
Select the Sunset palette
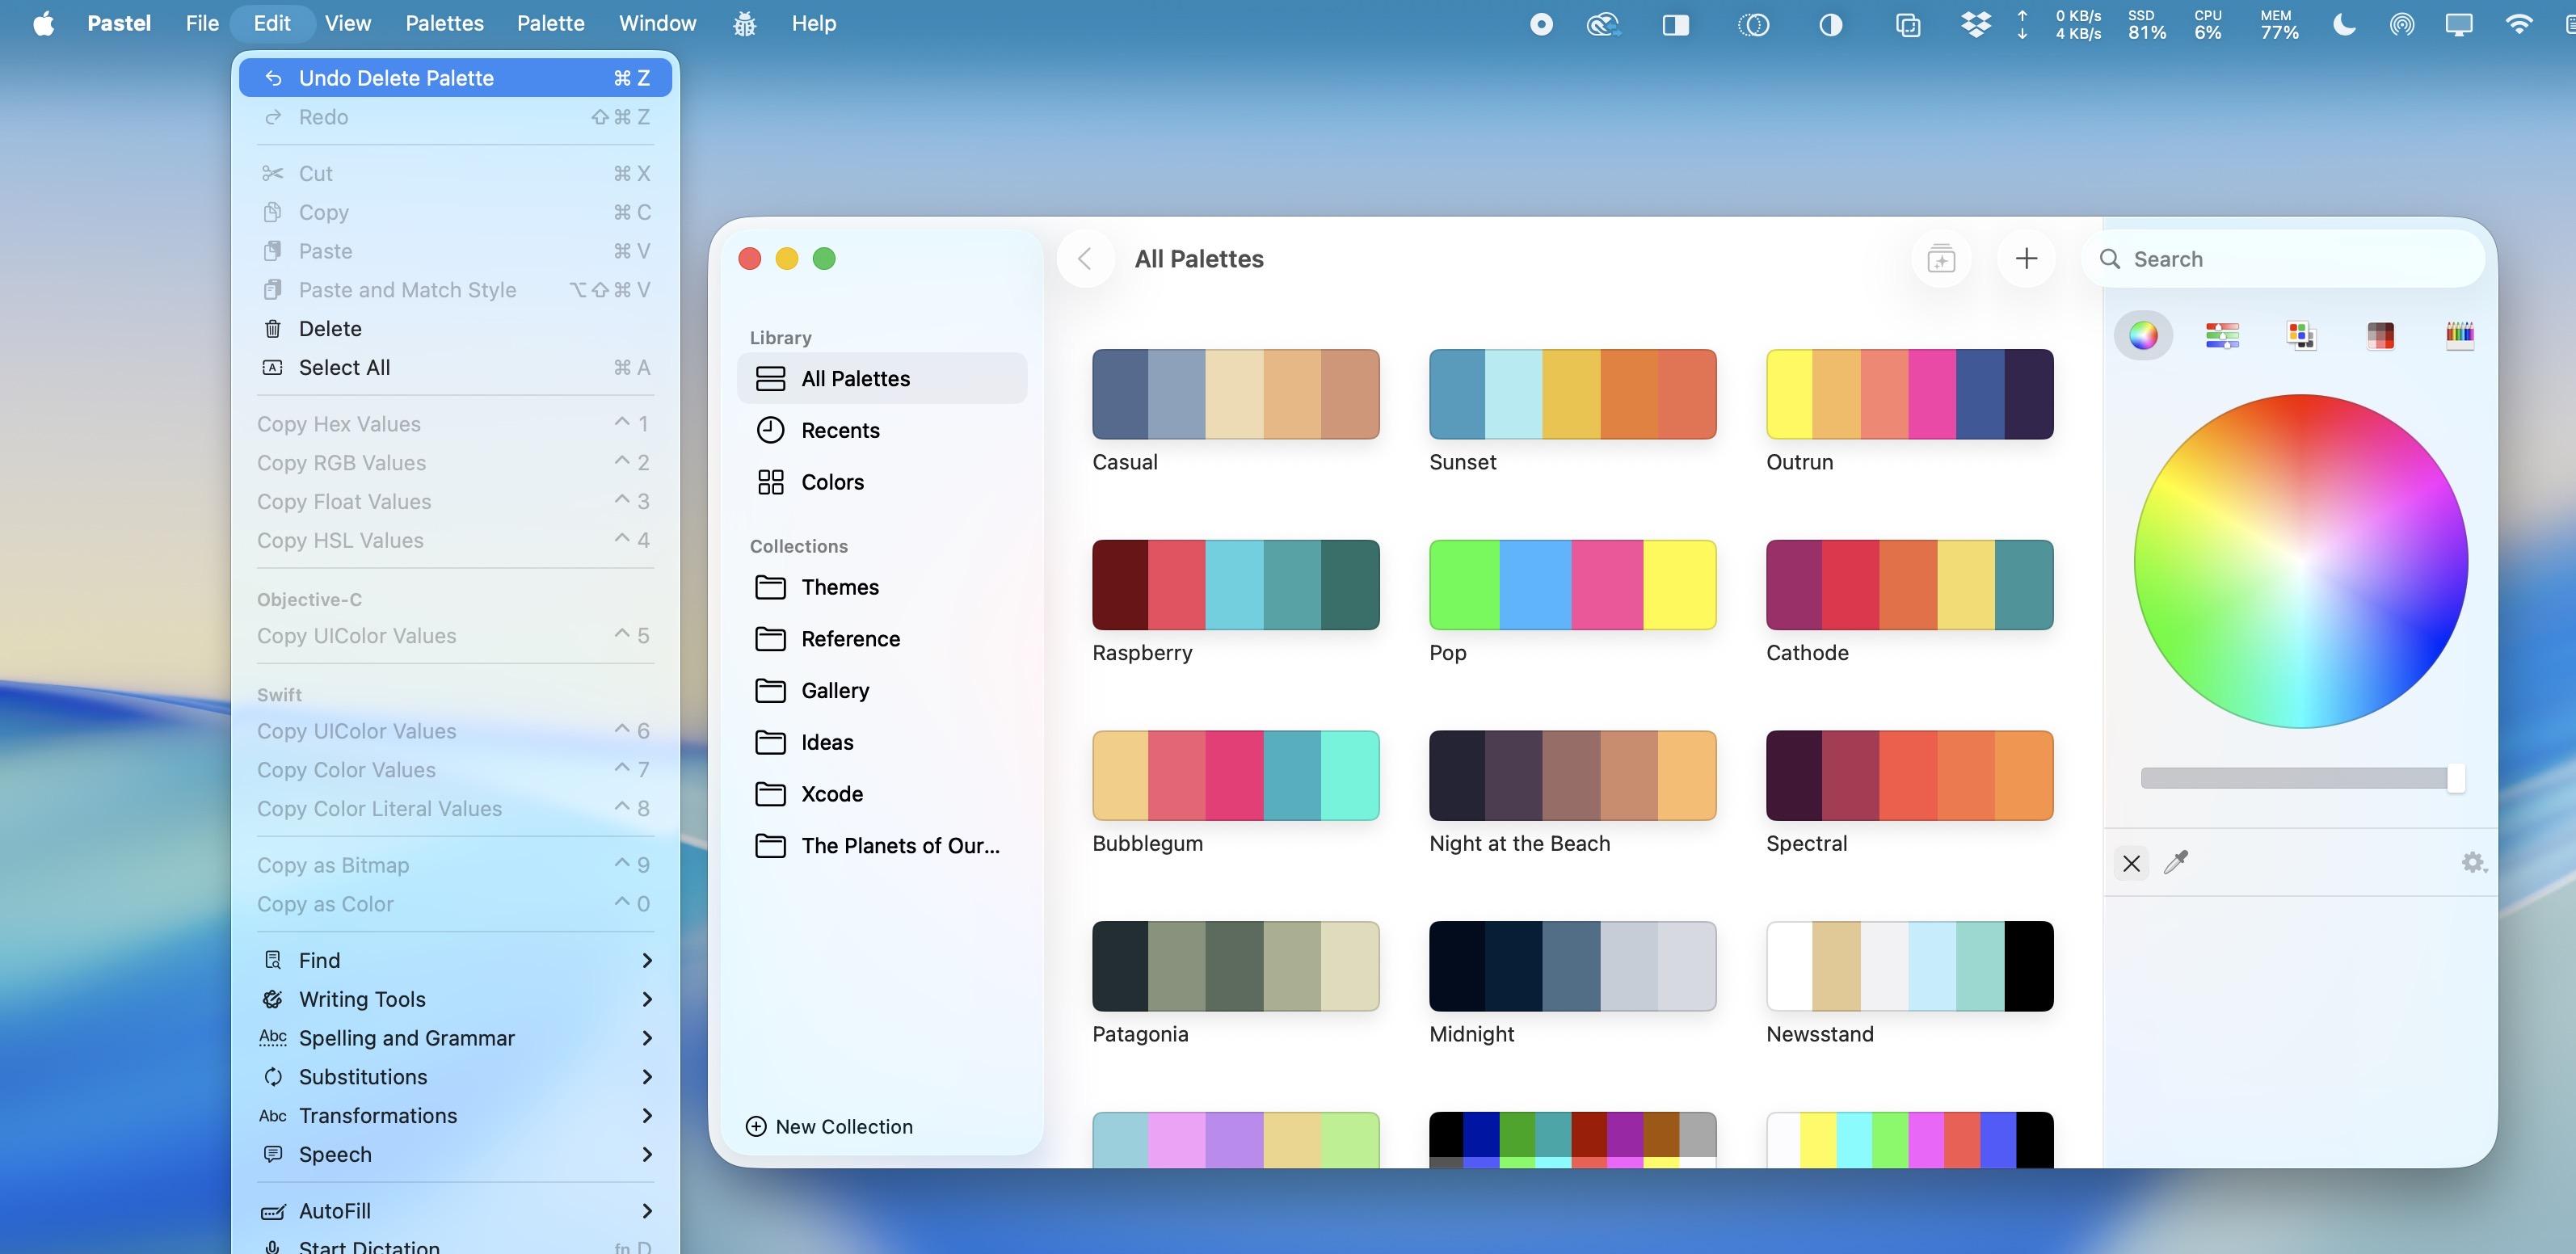click(1572, 394)
